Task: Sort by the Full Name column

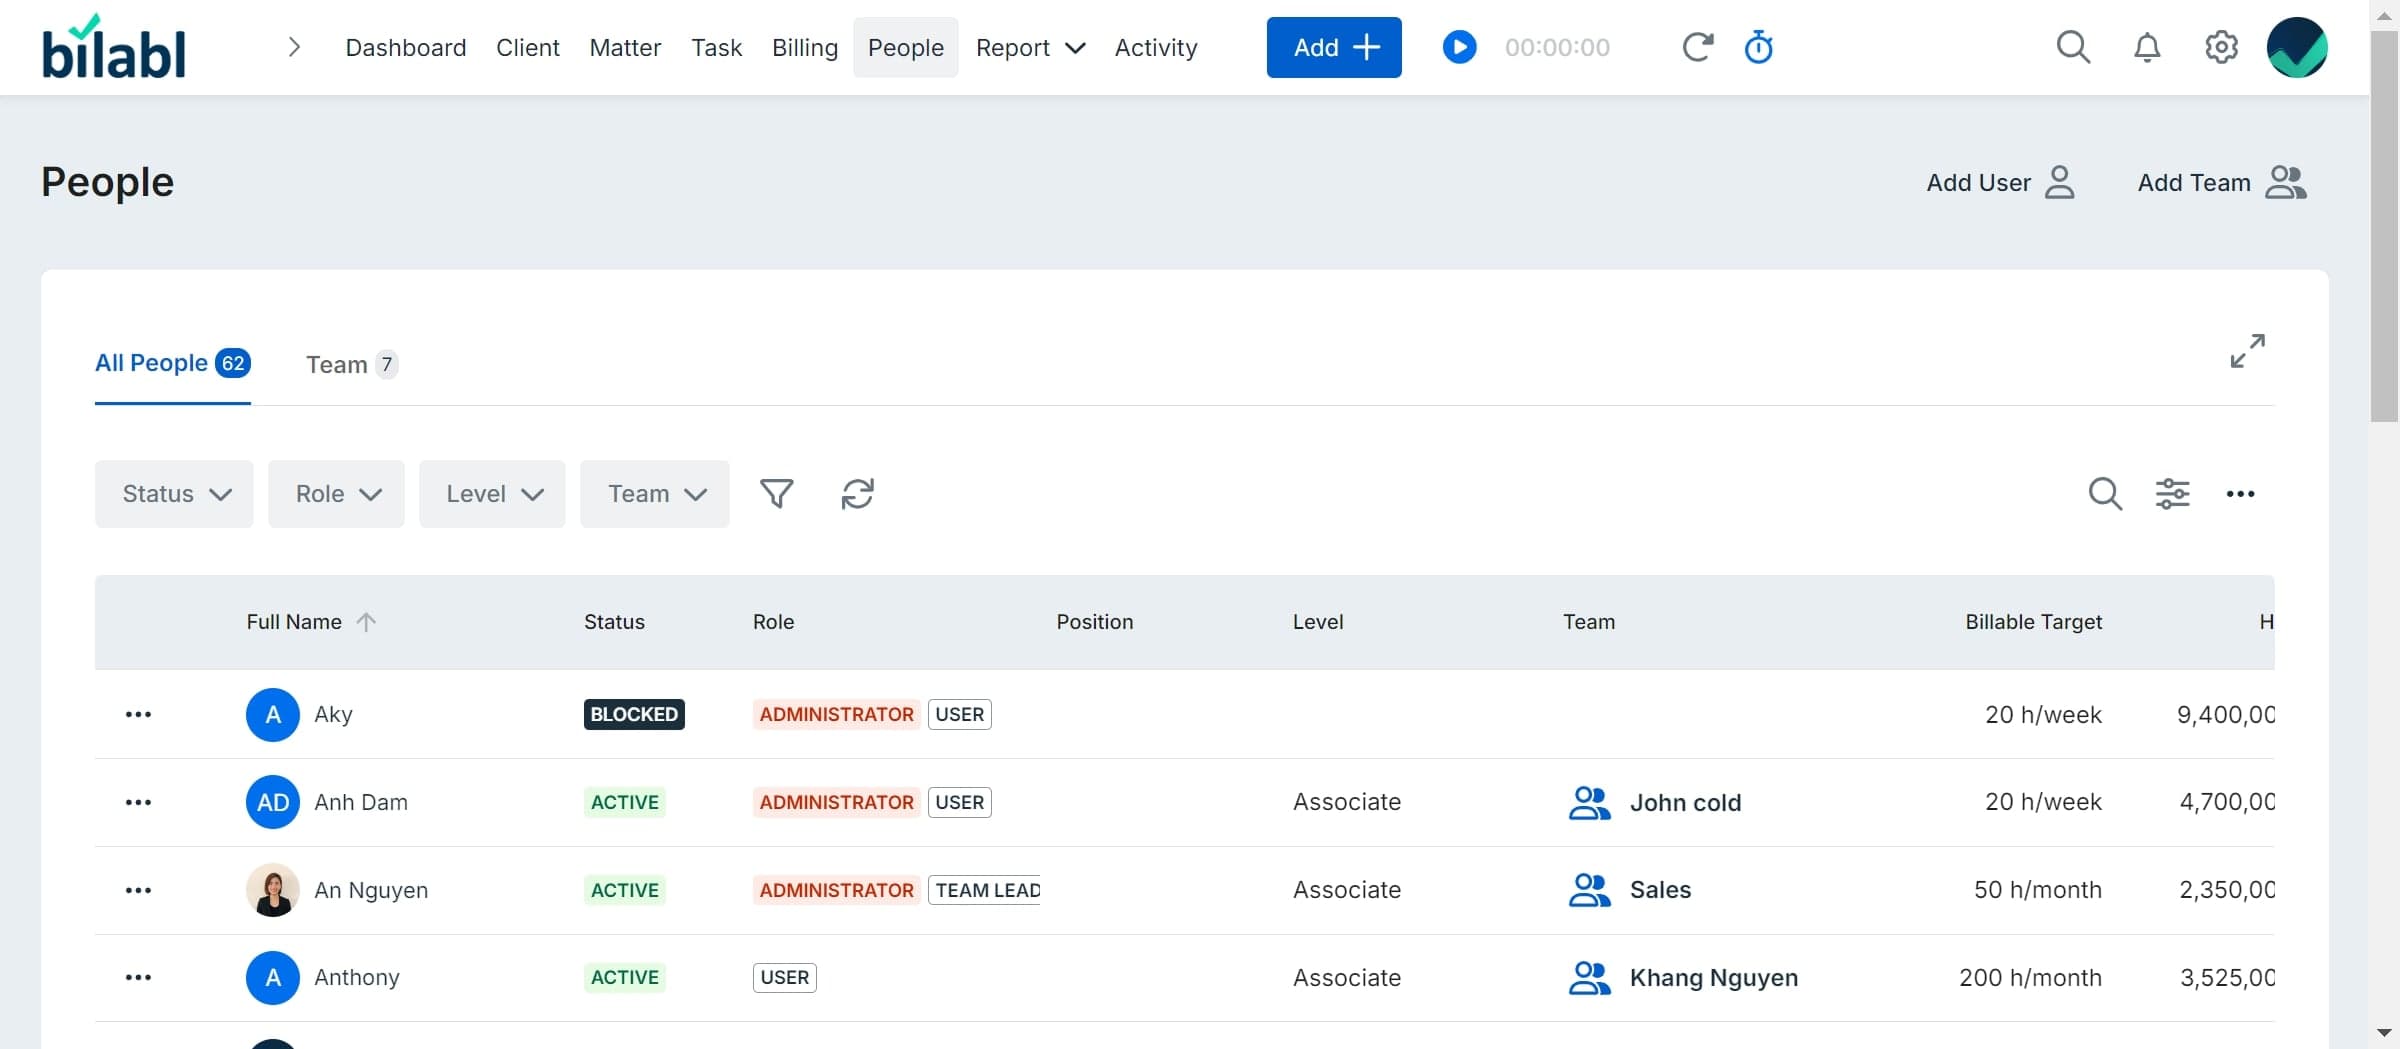Action: pos(311,622)
